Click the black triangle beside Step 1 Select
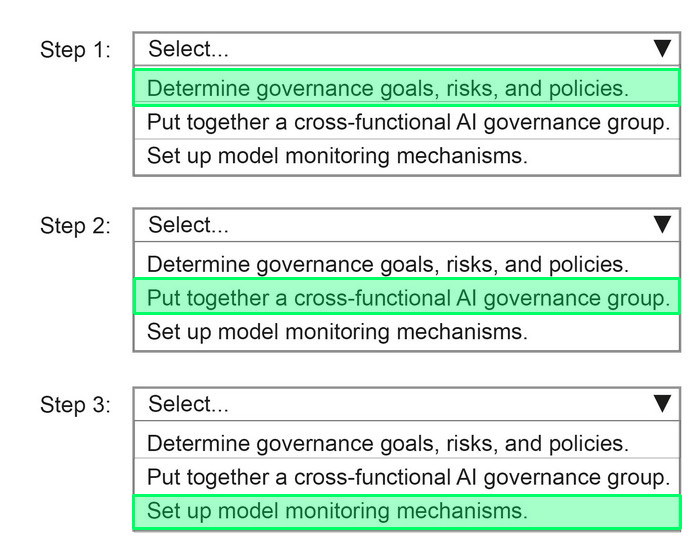700x546 pixels. (662, 48)
